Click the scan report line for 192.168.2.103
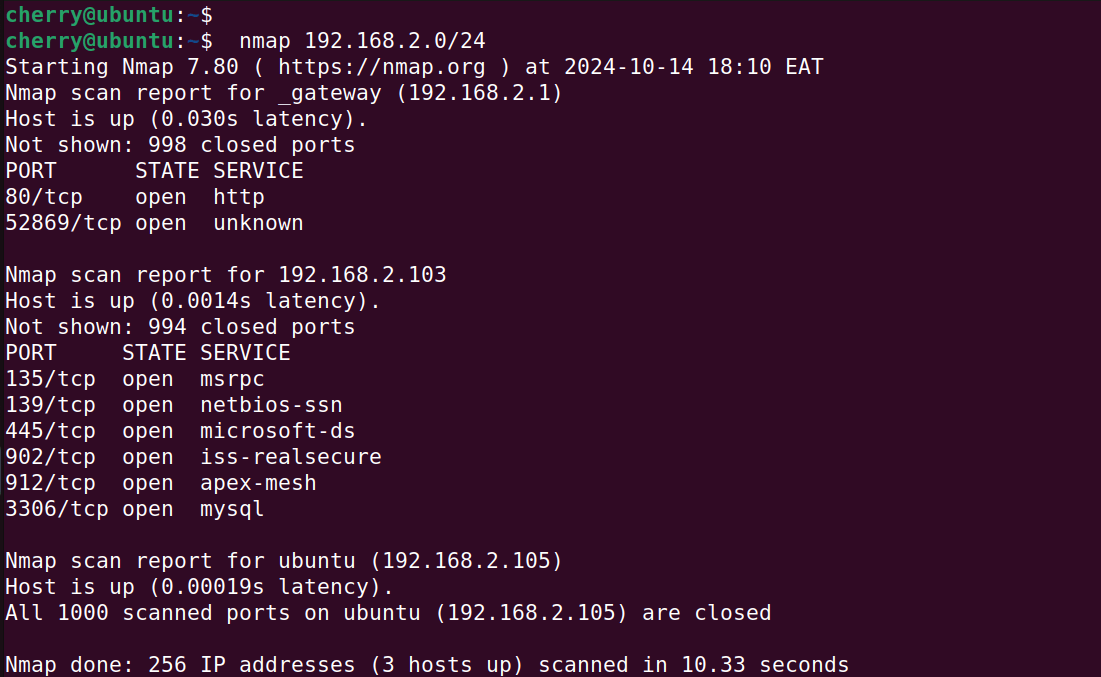This screenshot has width=1101, height=677. [x=225, y=275]
